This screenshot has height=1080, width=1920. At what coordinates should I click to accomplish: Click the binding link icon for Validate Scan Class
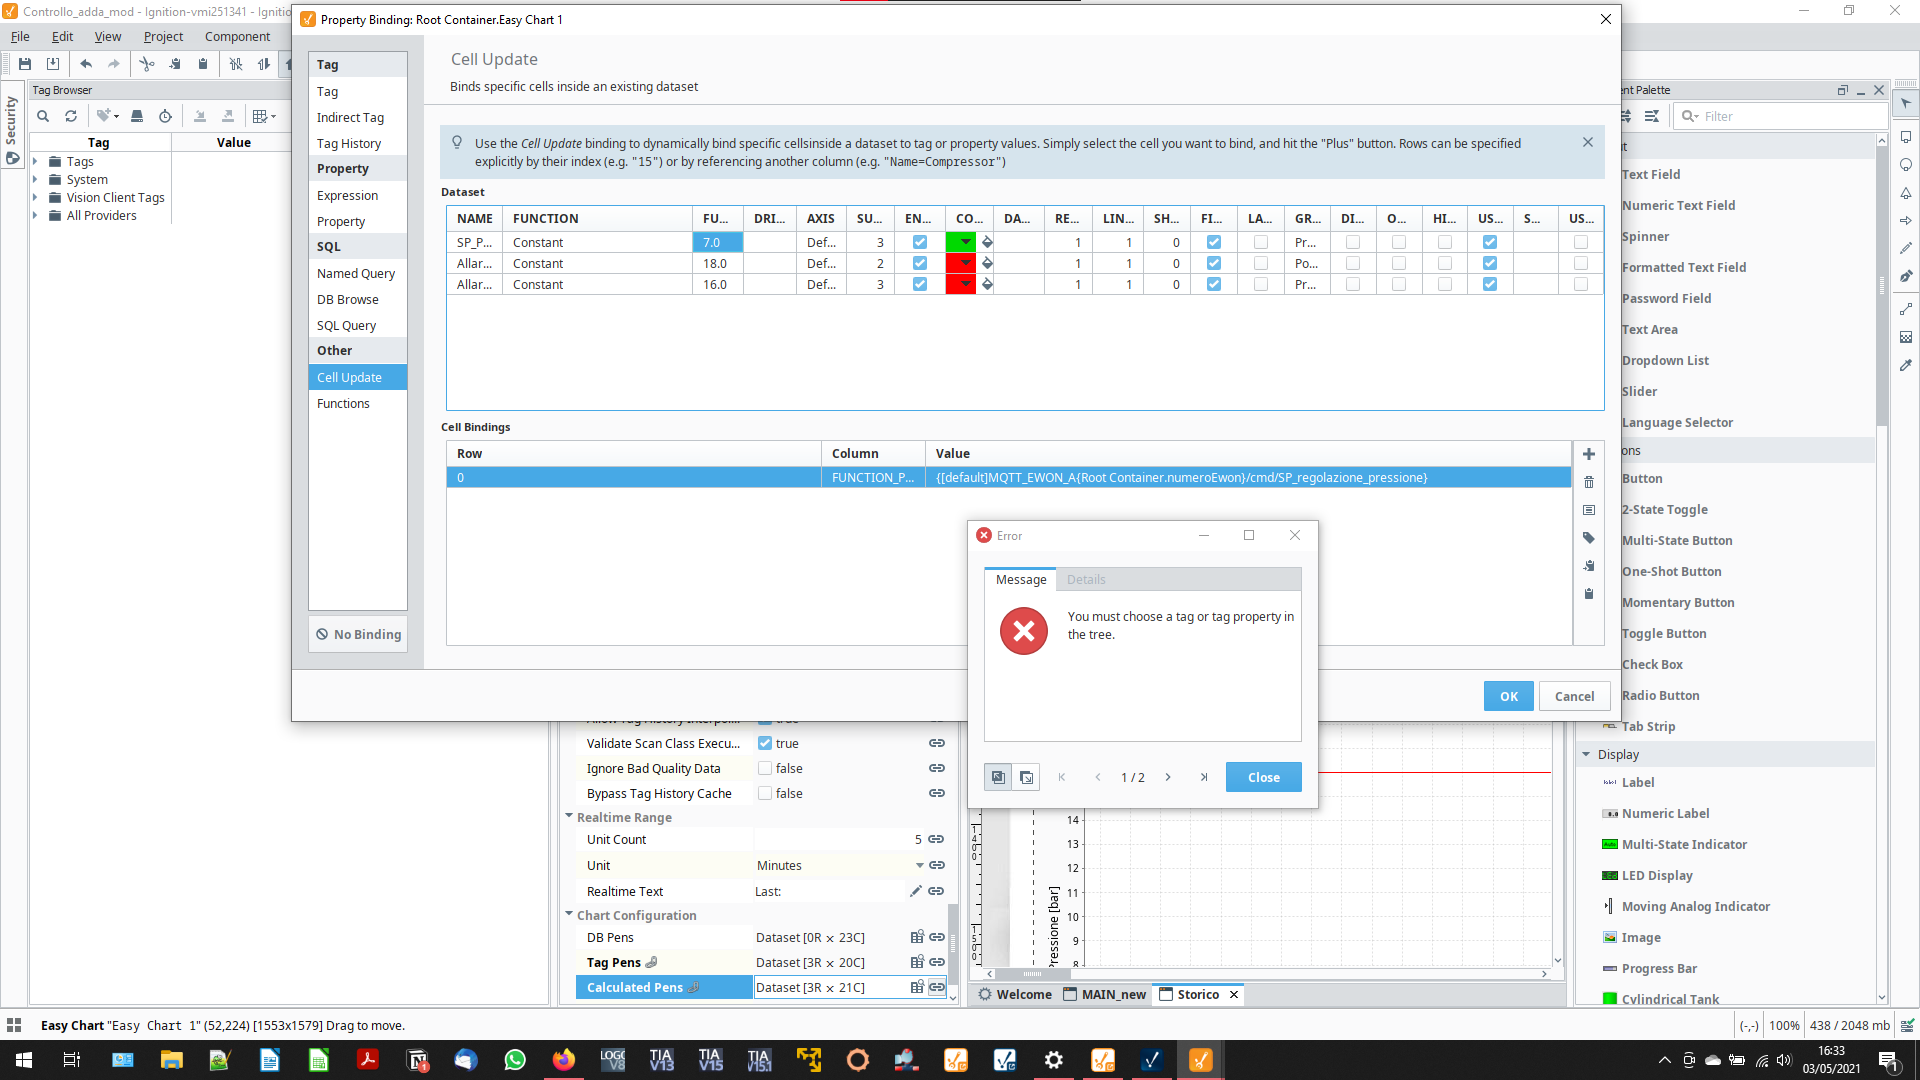937,743
